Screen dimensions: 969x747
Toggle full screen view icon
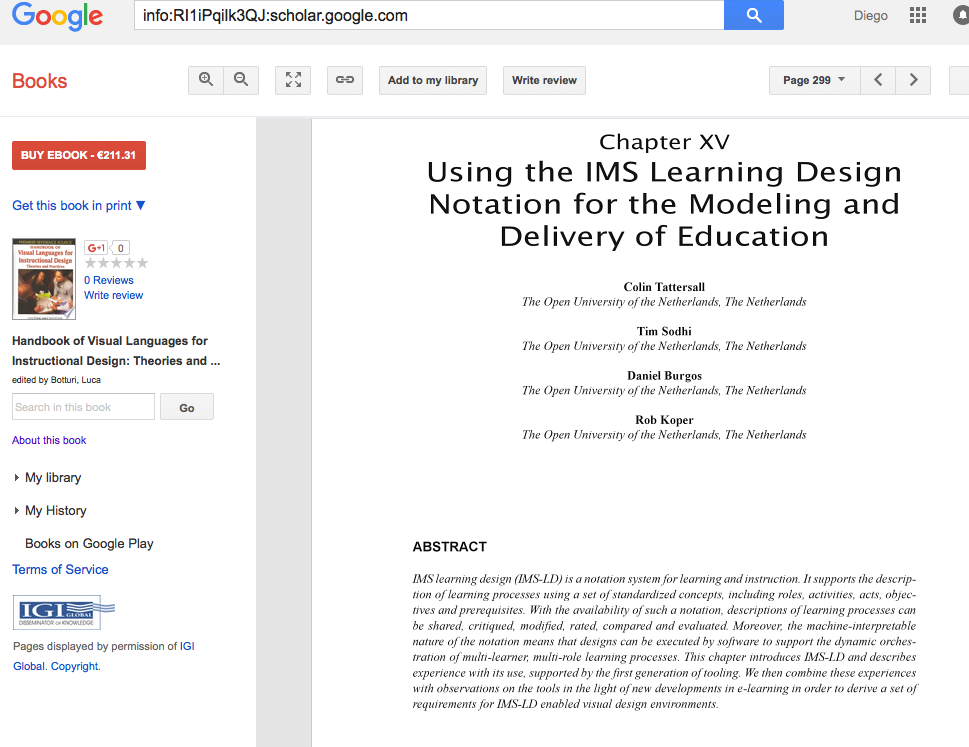293,80
